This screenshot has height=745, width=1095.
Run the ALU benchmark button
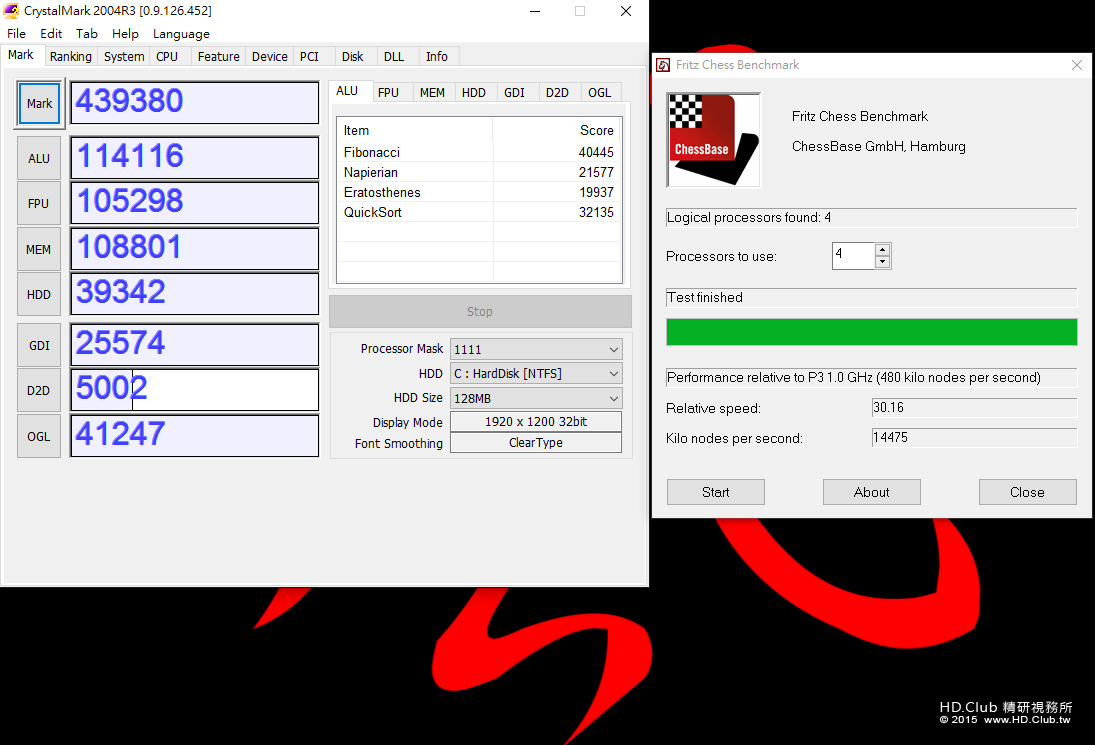pos(39,158)
